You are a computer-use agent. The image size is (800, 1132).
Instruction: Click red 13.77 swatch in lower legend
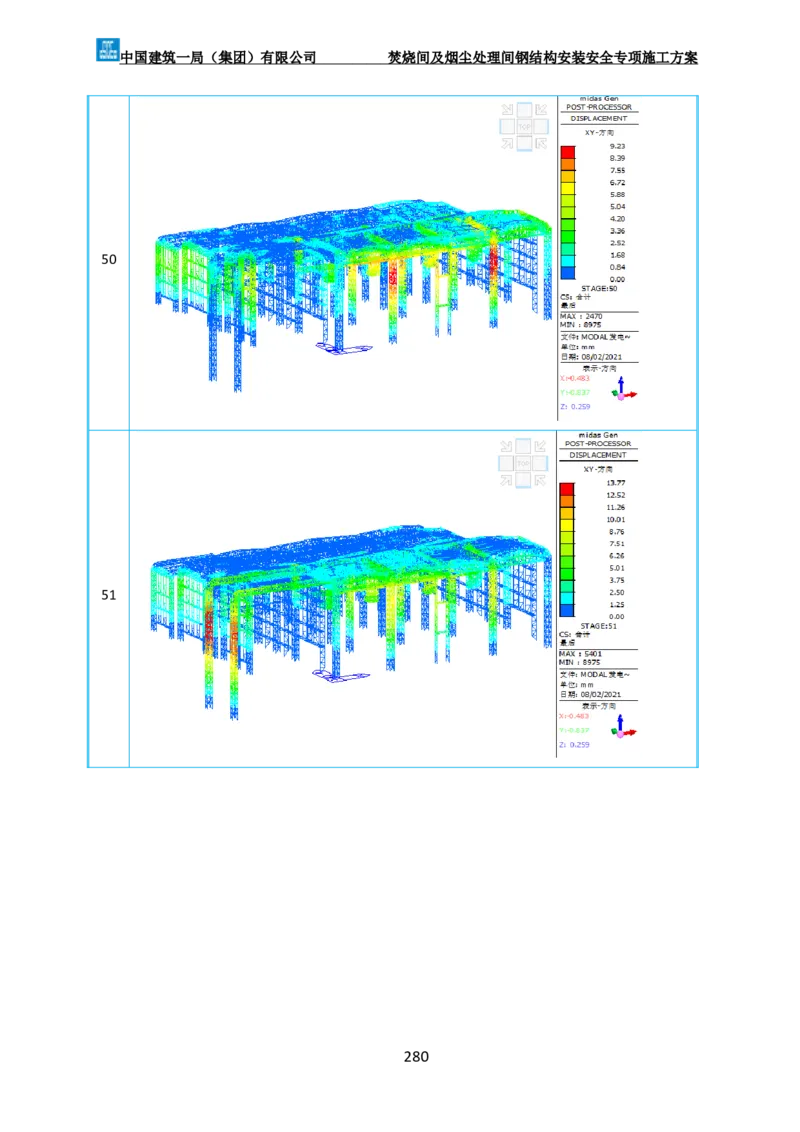(x=567, y=489)
